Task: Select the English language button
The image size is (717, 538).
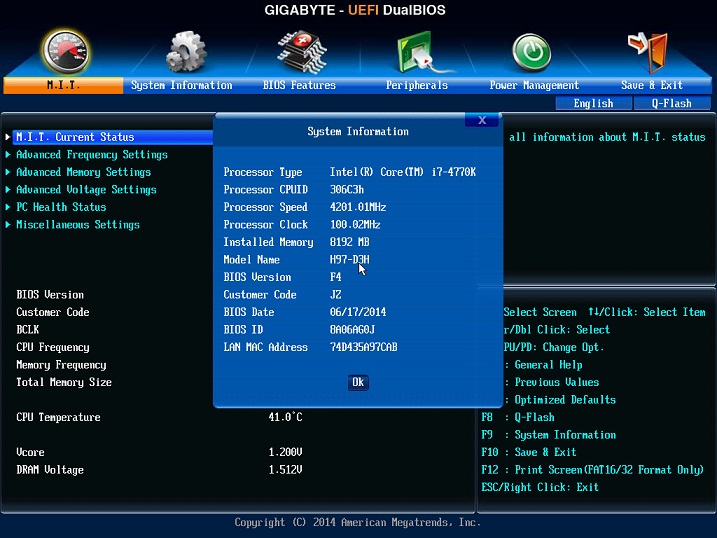Action: click(594, 103)
